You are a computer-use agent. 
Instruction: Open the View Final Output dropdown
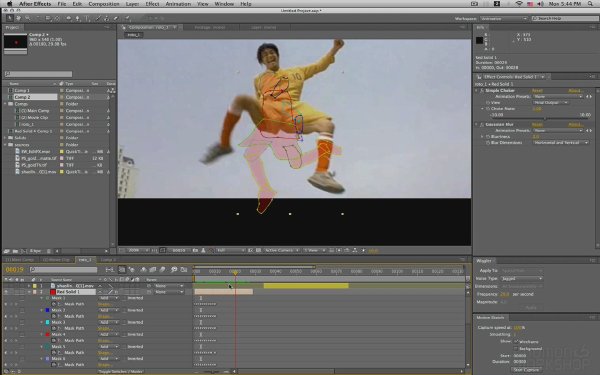click(551, 103)
